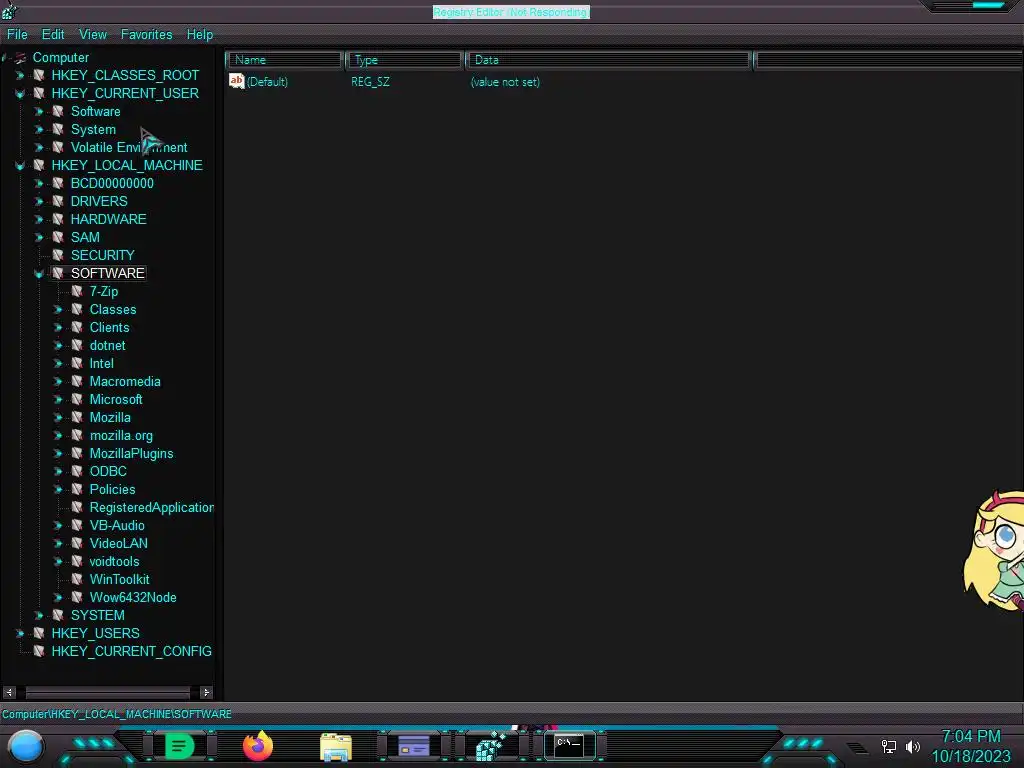Expand the HKEY_USERS key
Screen dimensions: 1024x768
coord(20,633)
